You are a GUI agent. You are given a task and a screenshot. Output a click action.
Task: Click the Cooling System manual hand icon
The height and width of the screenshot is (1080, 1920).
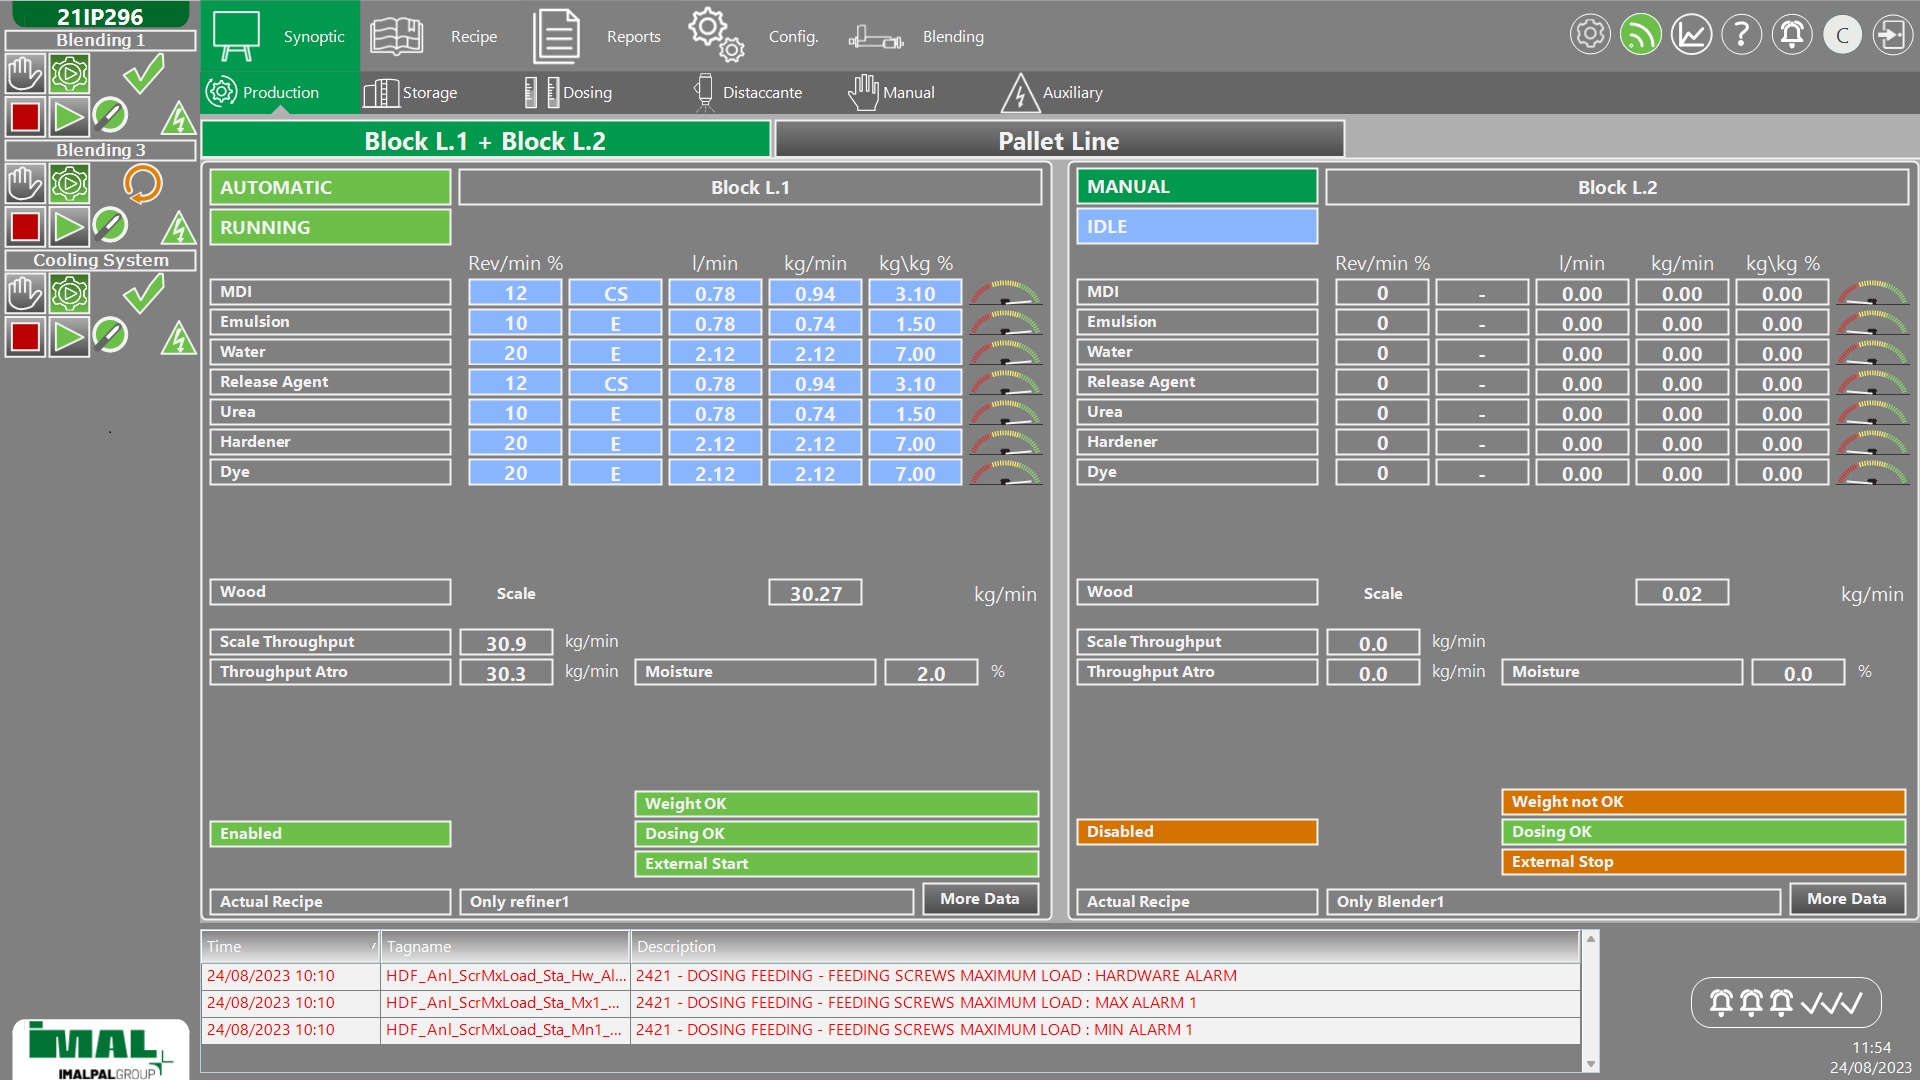pyautogui.click(x=25, y=294)
